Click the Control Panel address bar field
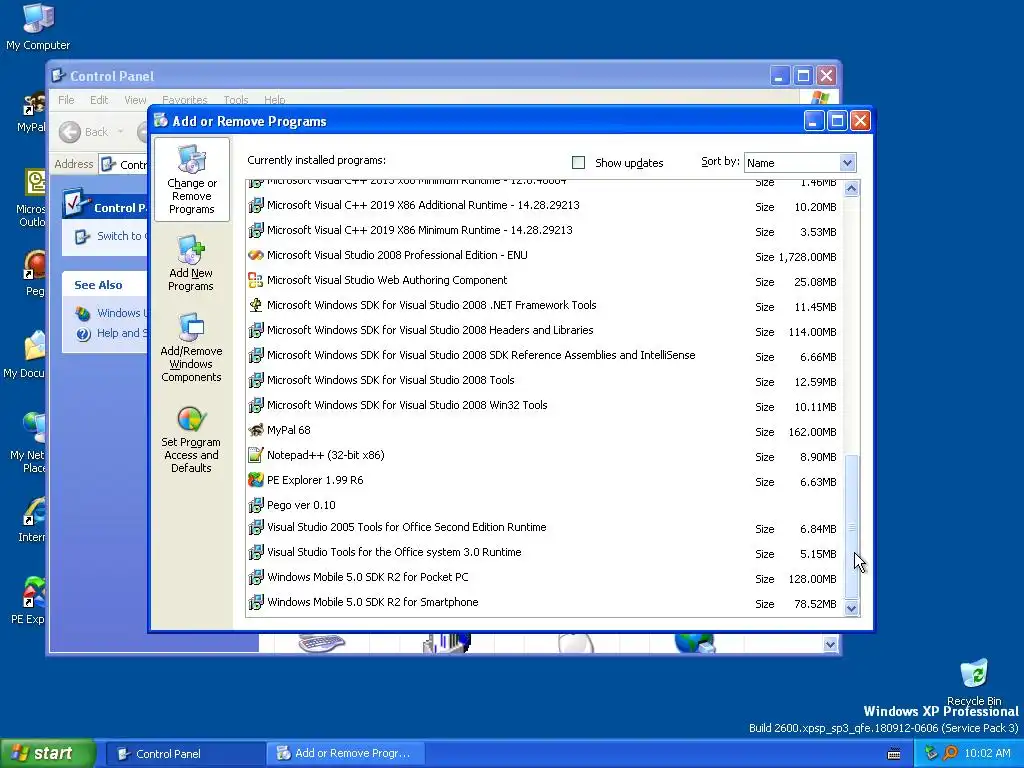1024x768 pixels. point(124,164)
